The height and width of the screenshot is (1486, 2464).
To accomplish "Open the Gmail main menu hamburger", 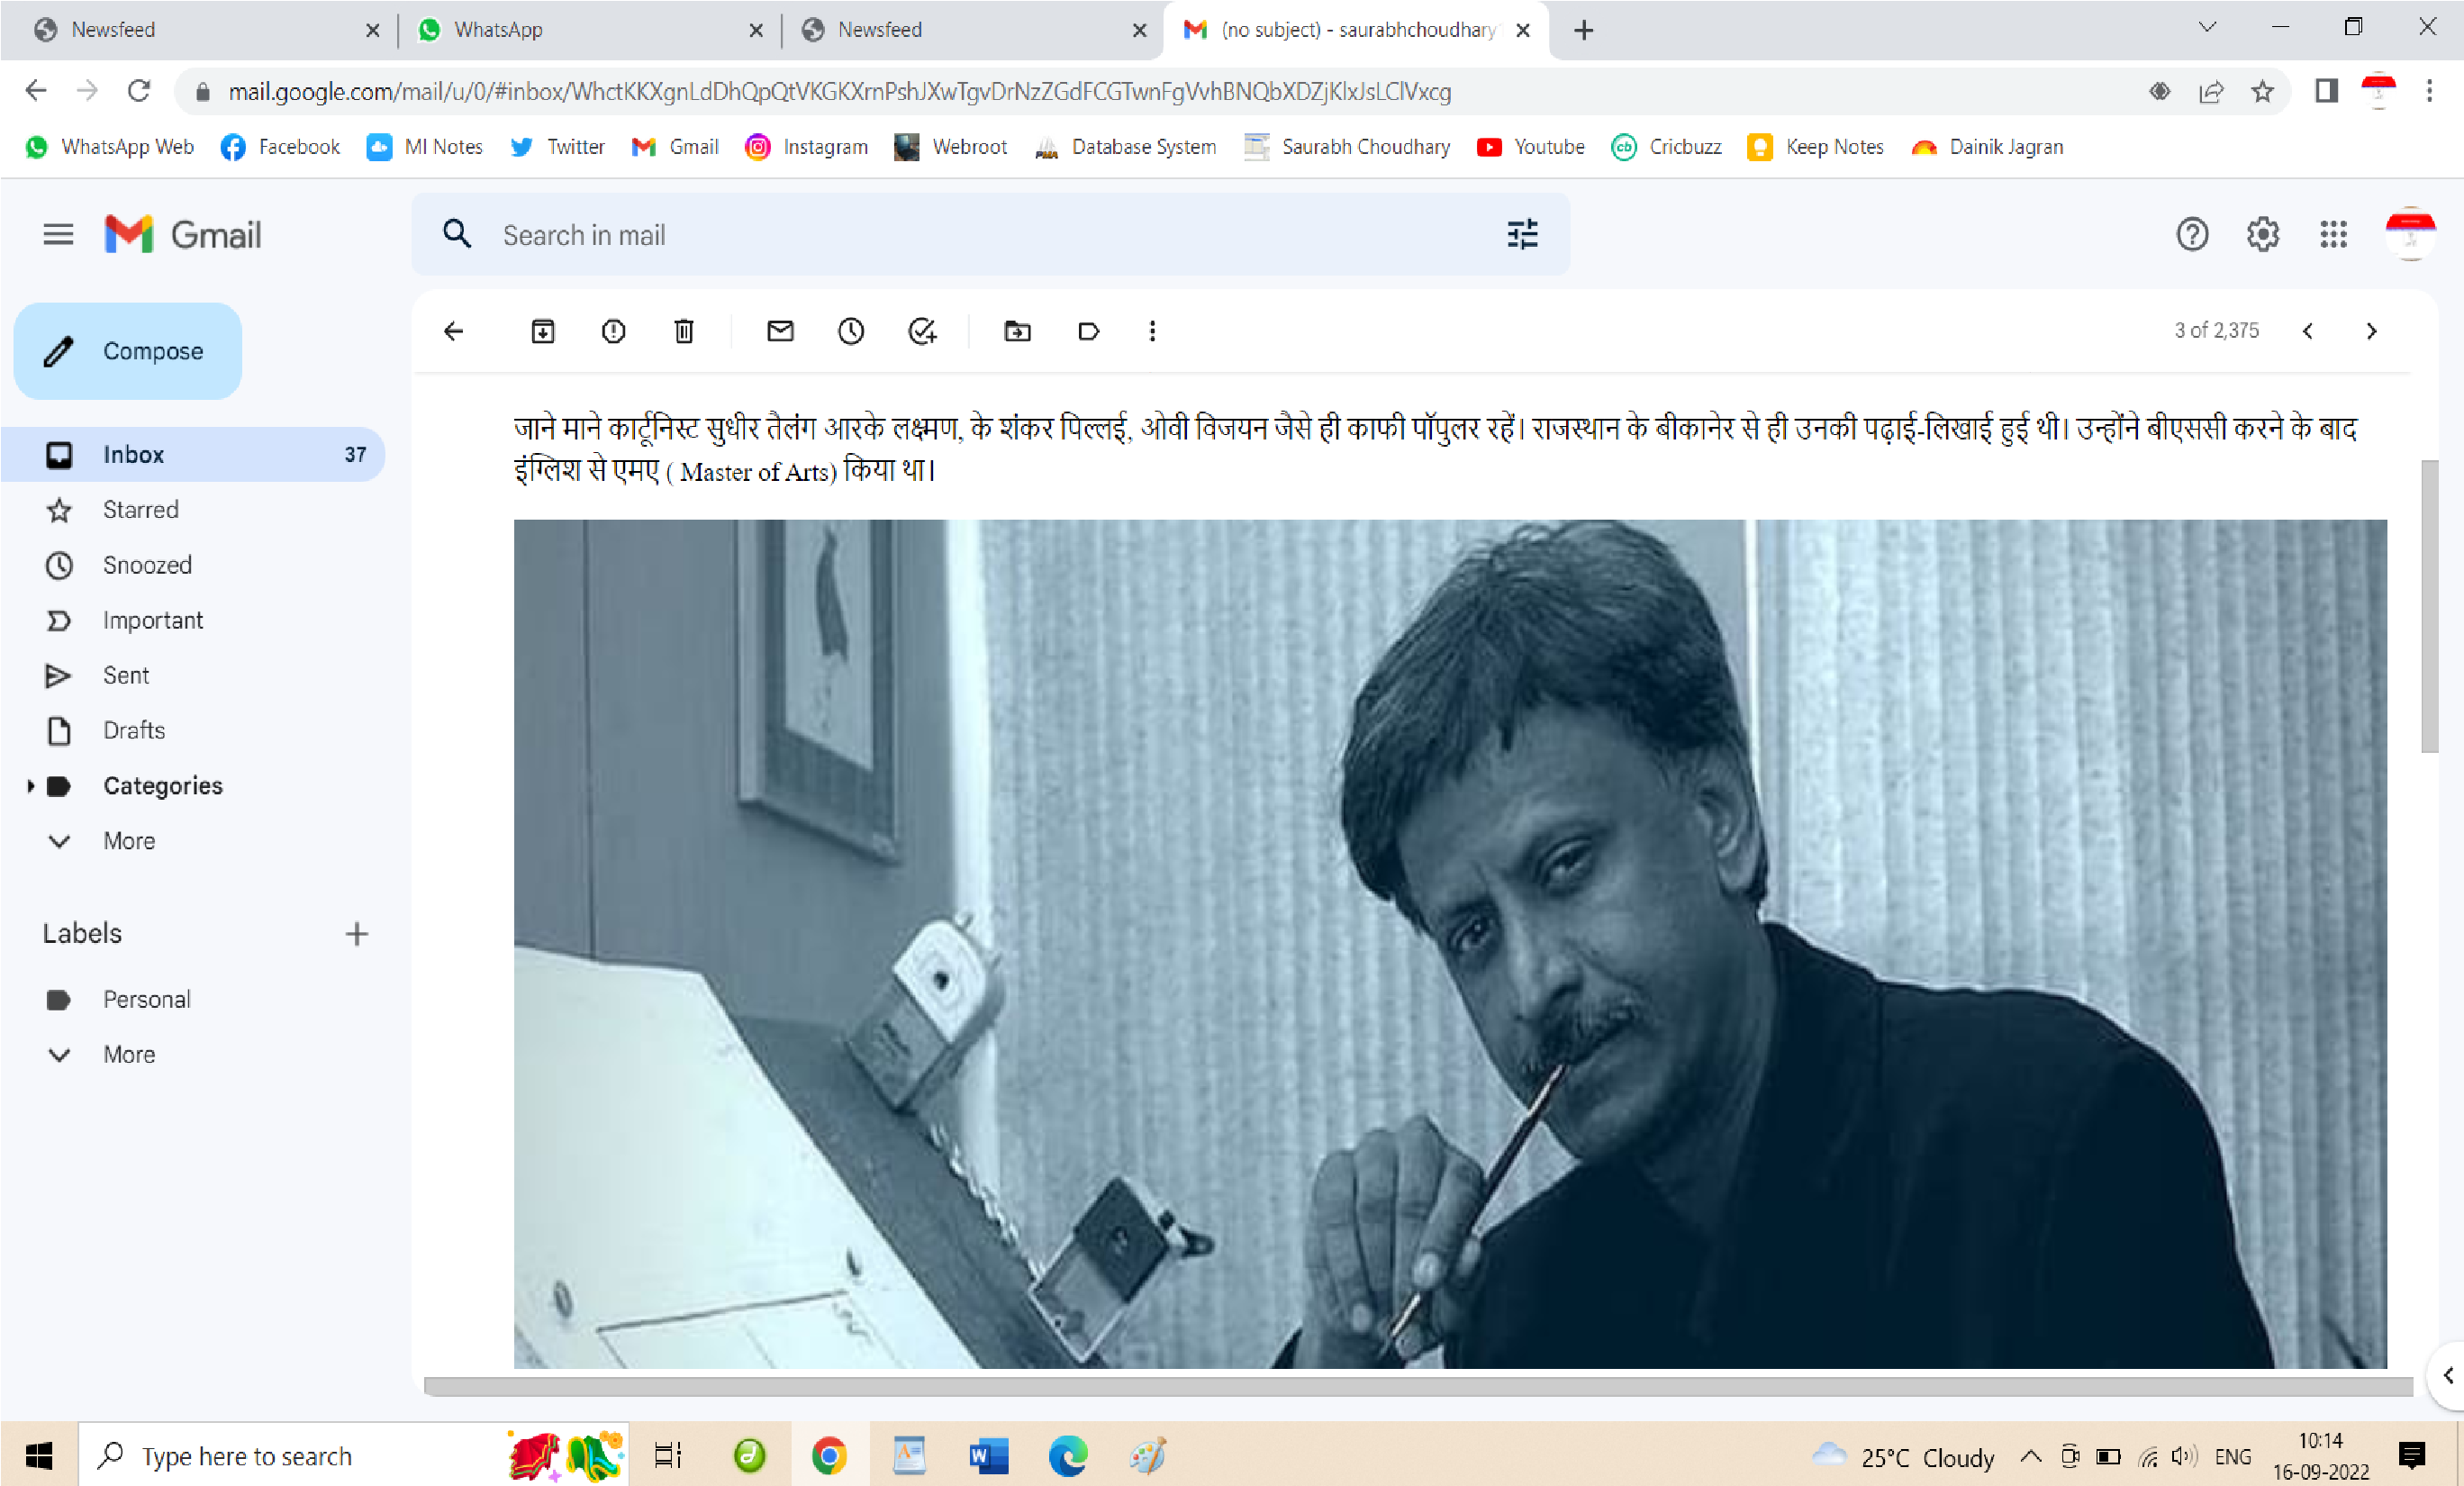I will (x=58, y=234).
